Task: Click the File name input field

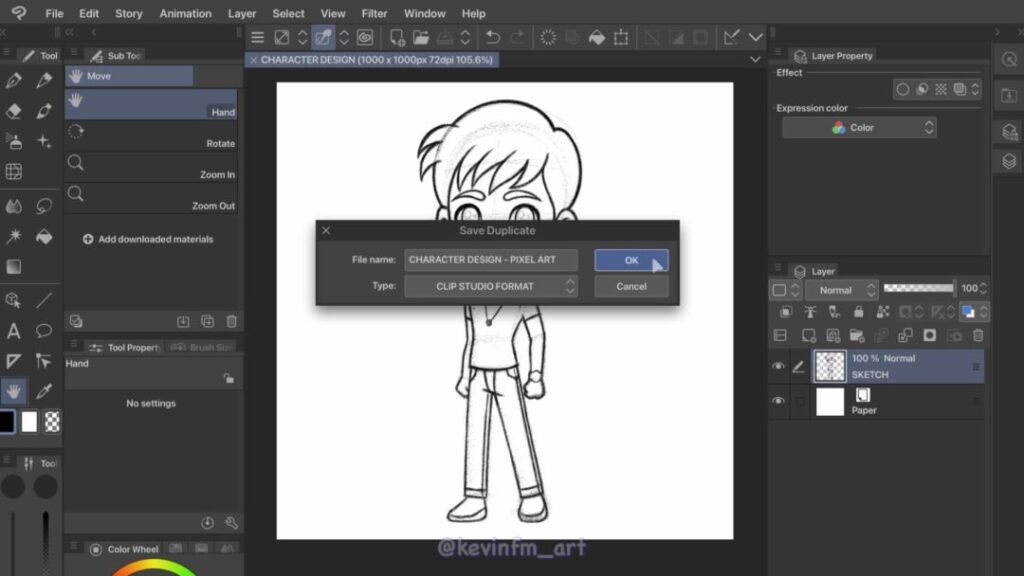Action: coord(491,260)
